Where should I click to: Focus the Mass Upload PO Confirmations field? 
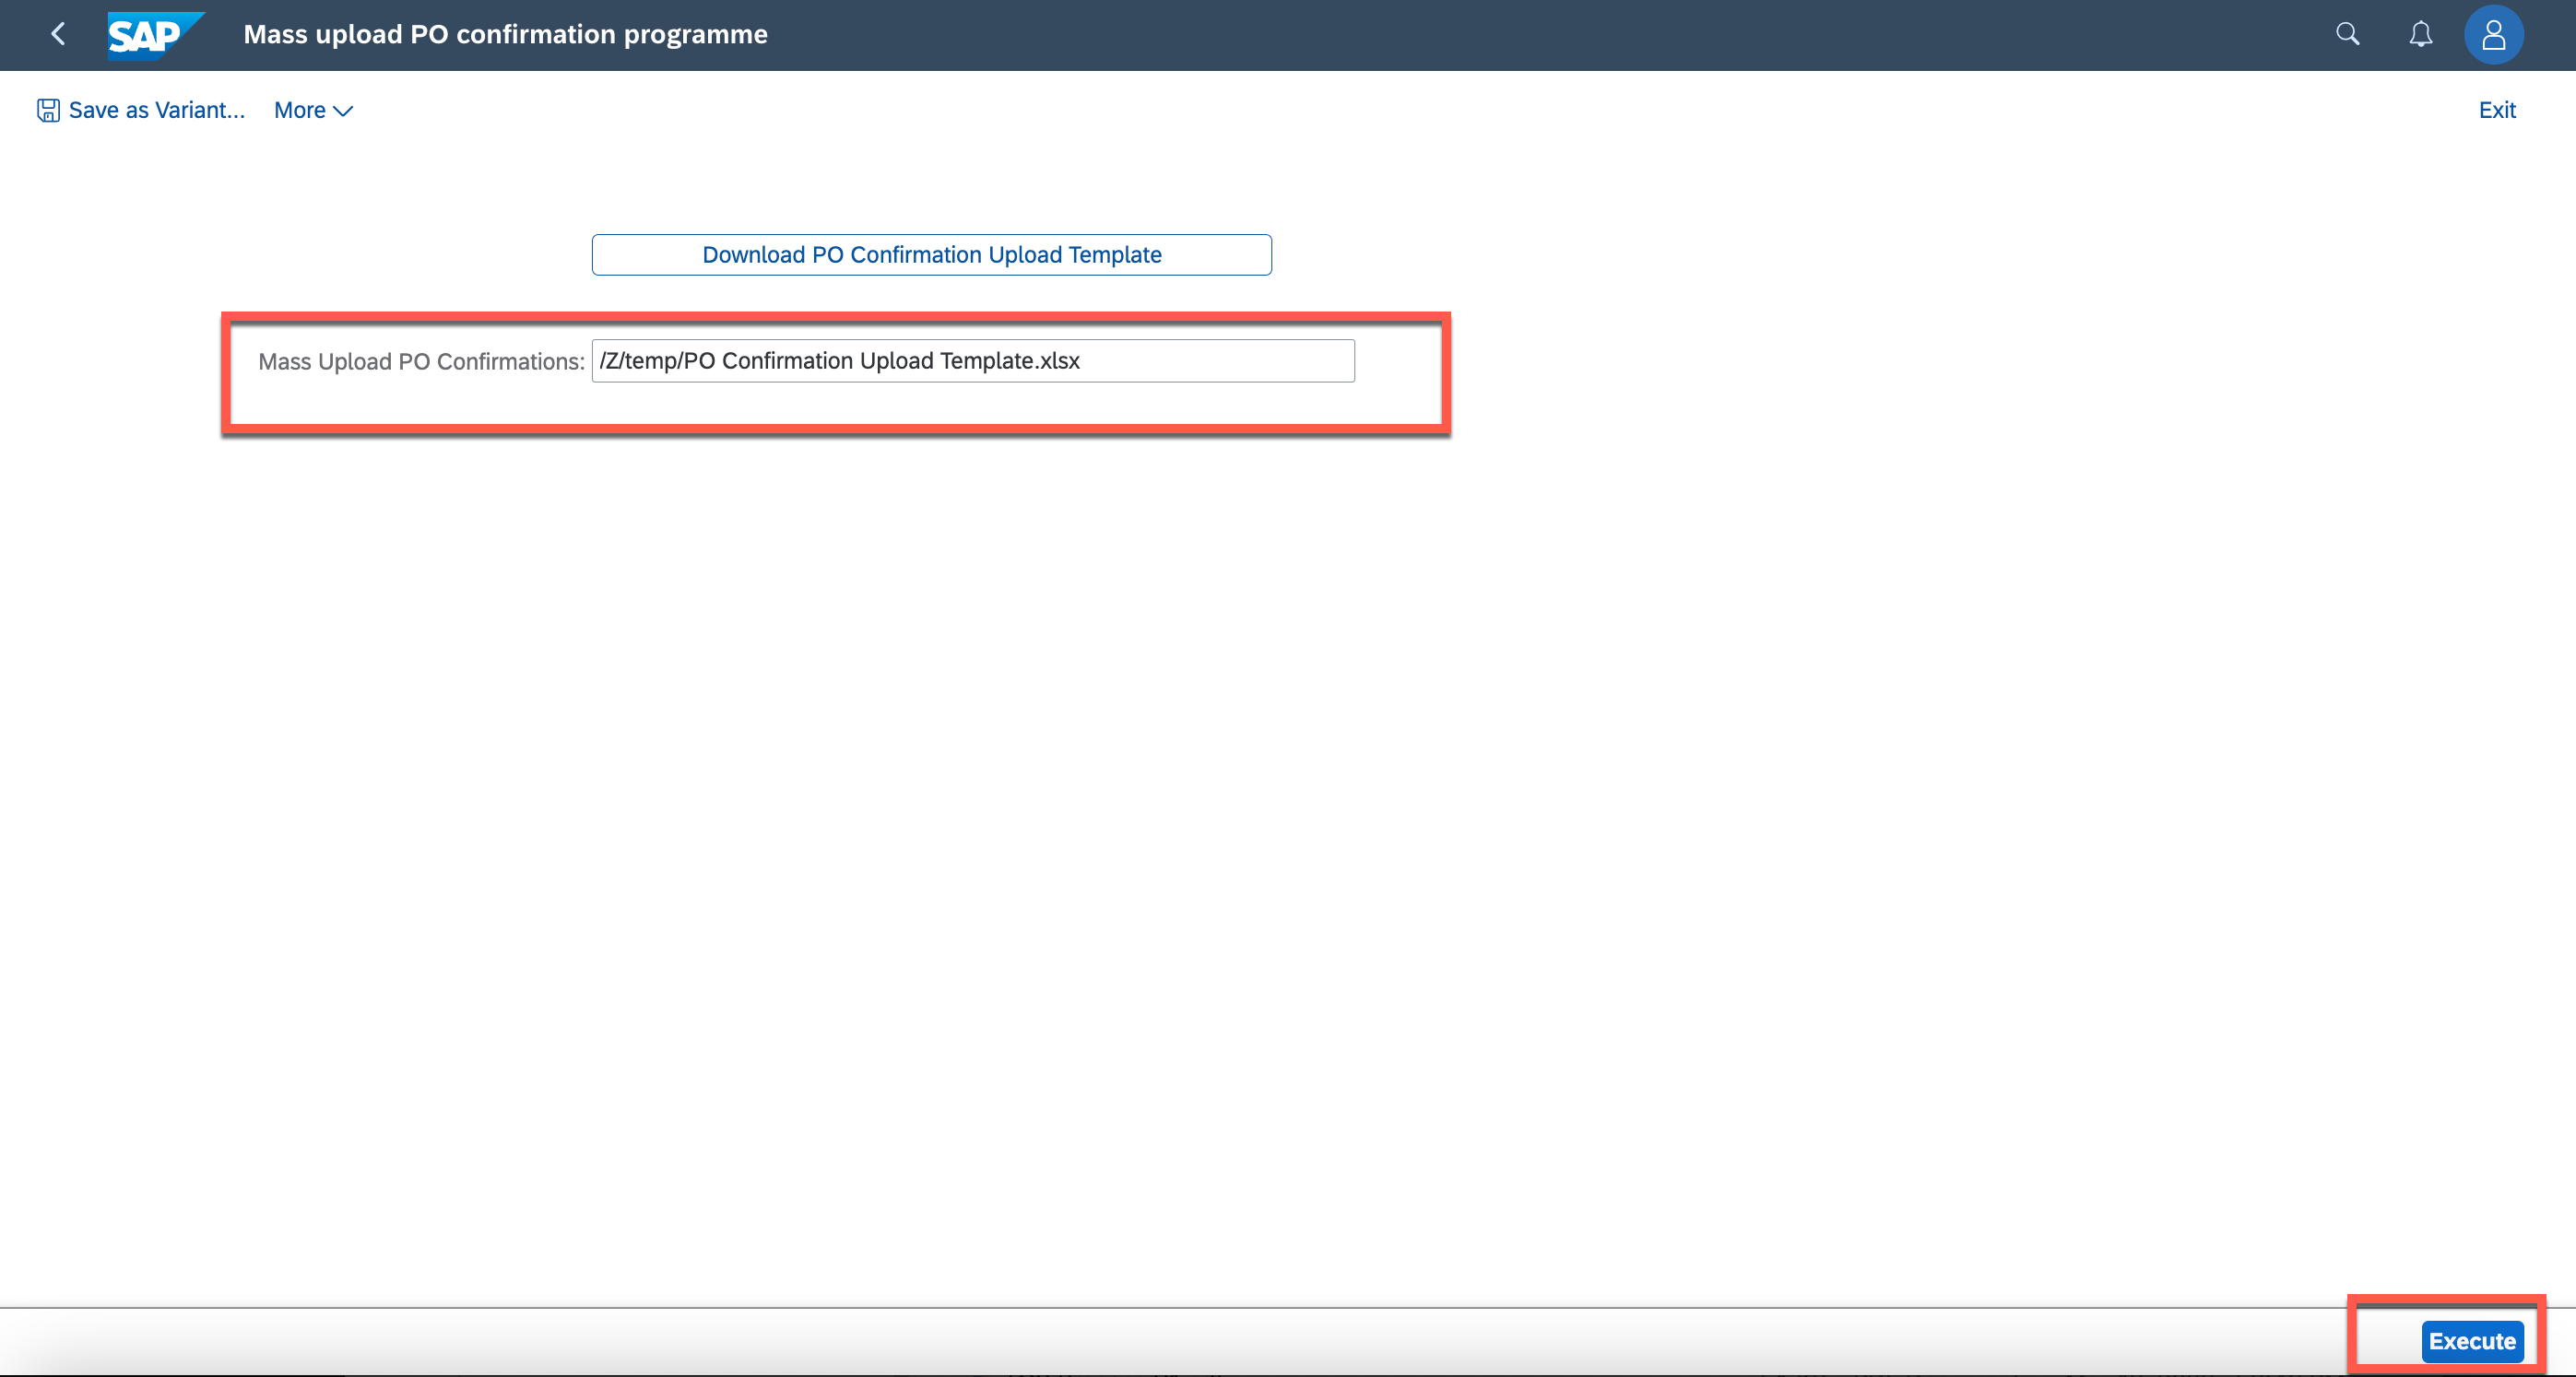[x=972, y=361]
